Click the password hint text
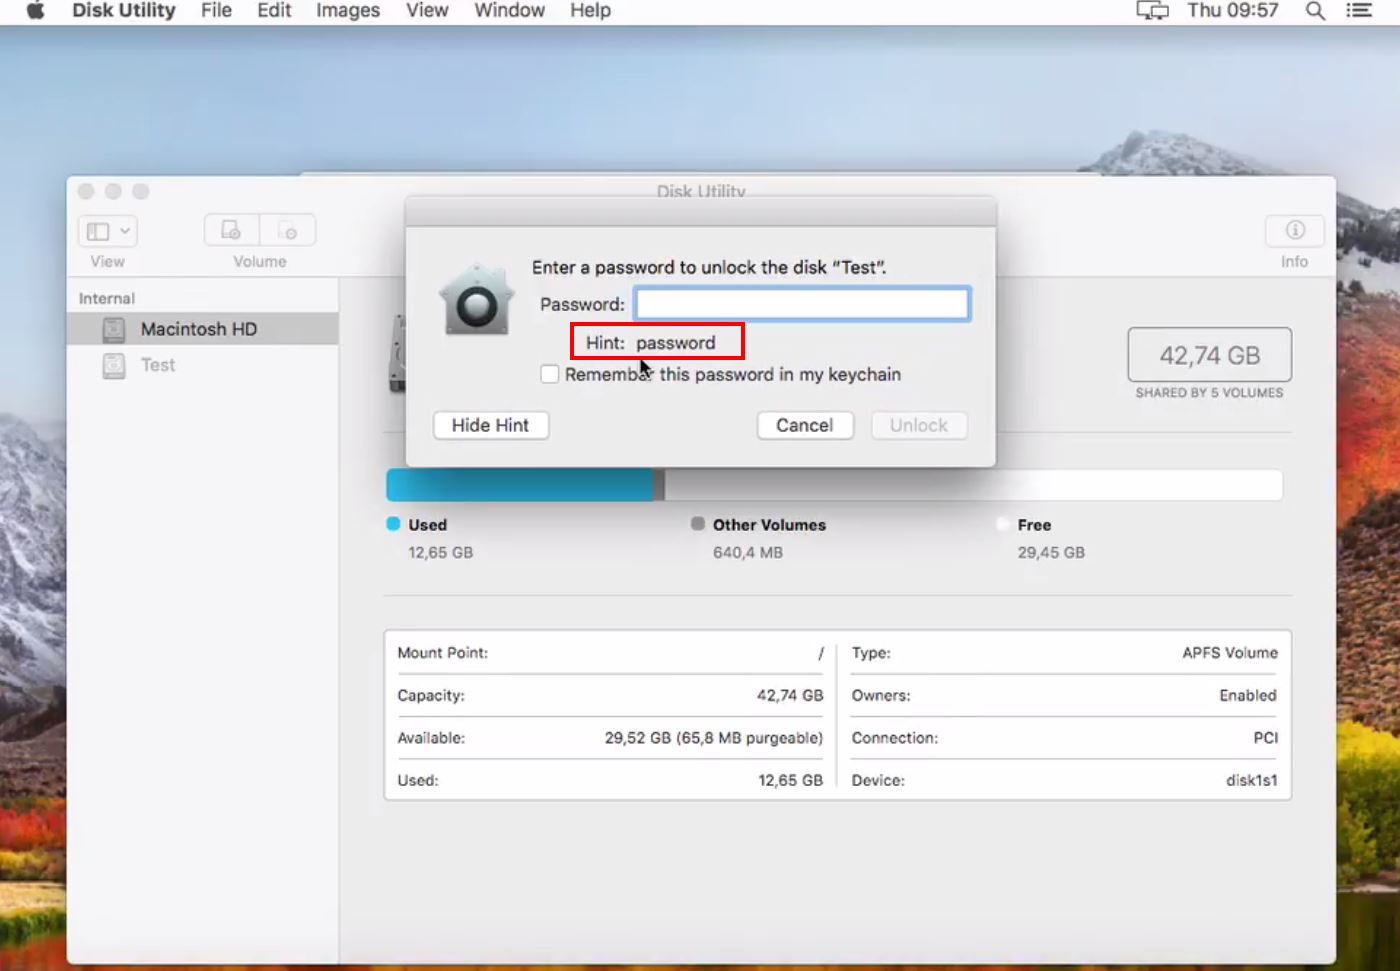Image resolution: width=1400 pixels, height=971 pixels. pyautogui.click(x=676, y=343)
